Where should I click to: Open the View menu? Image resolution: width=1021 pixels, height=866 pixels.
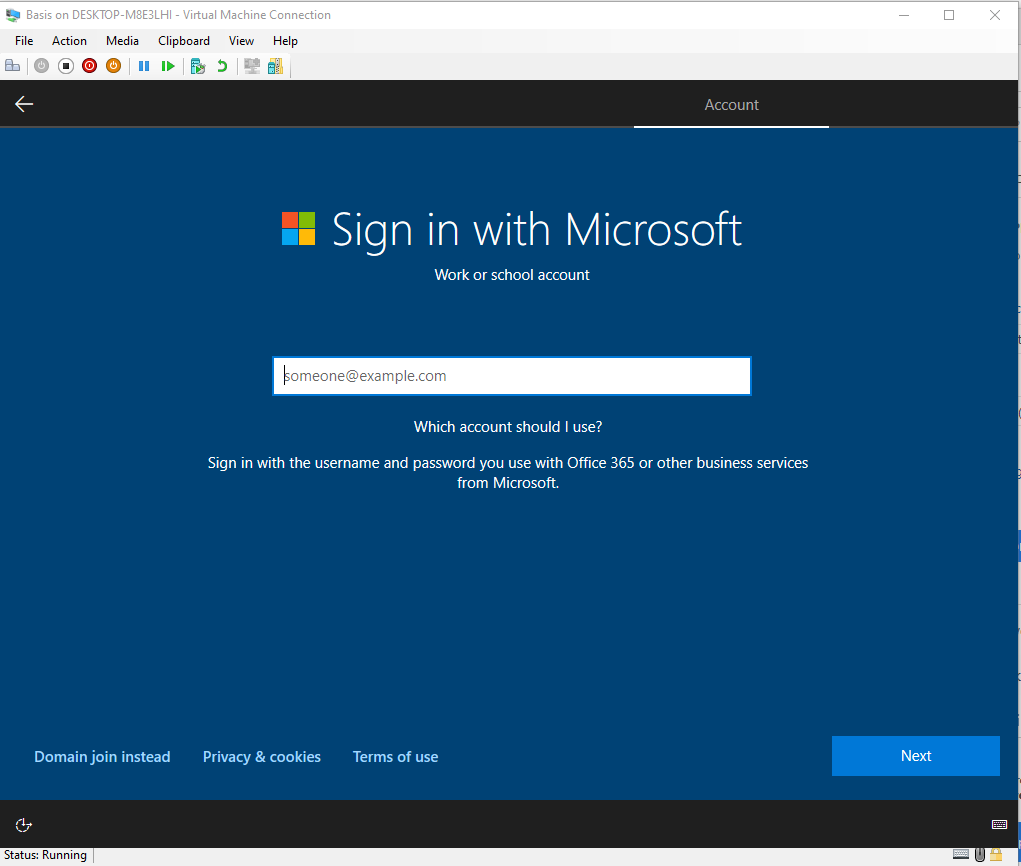point(241,40)
